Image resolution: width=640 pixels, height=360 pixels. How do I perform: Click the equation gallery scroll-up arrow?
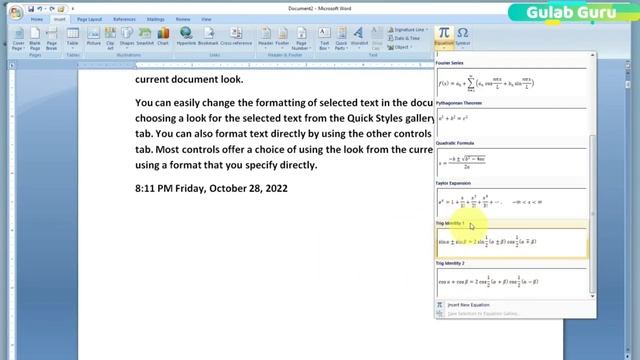click(592, 55)
